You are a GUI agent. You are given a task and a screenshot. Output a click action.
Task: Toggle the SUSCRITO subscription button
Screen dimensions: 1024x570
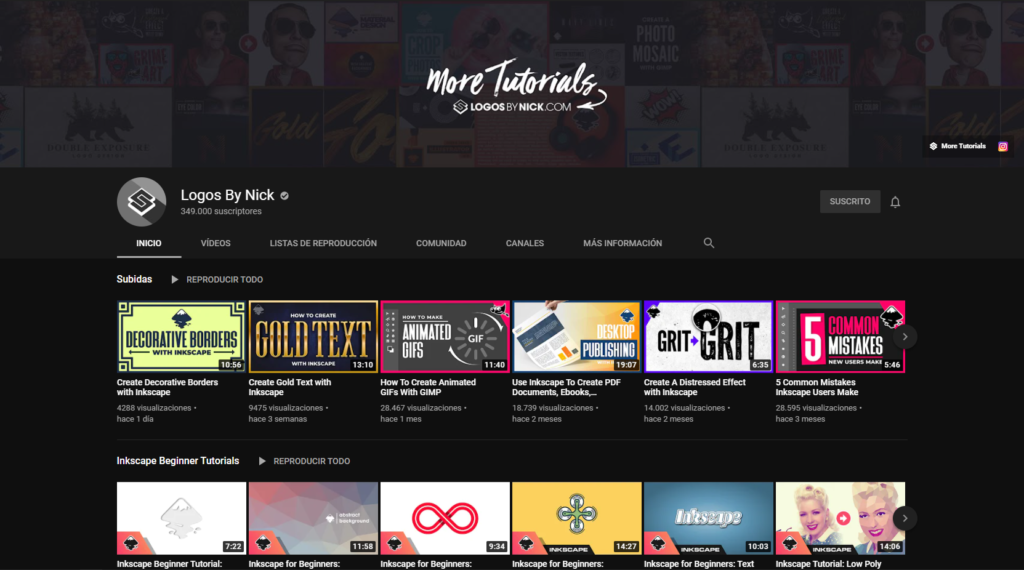pos(850,202)
